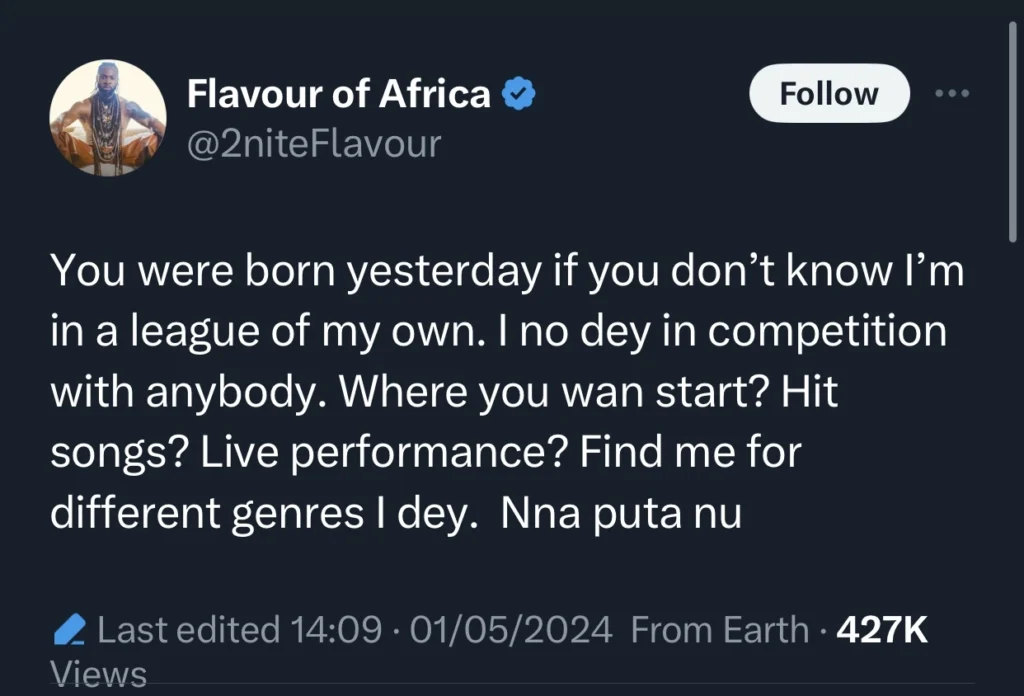Click the Views label
Screen dimensions: 1024x696
[x=98, y=675]
